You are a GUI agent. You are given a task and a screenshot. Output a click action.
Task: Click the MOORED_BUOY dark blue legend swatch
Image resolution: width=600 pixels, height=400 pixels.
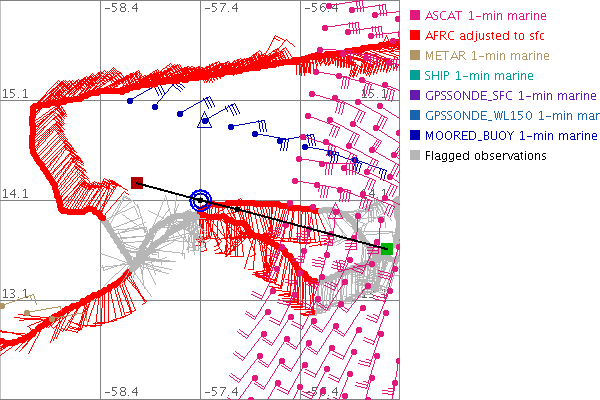415,136
